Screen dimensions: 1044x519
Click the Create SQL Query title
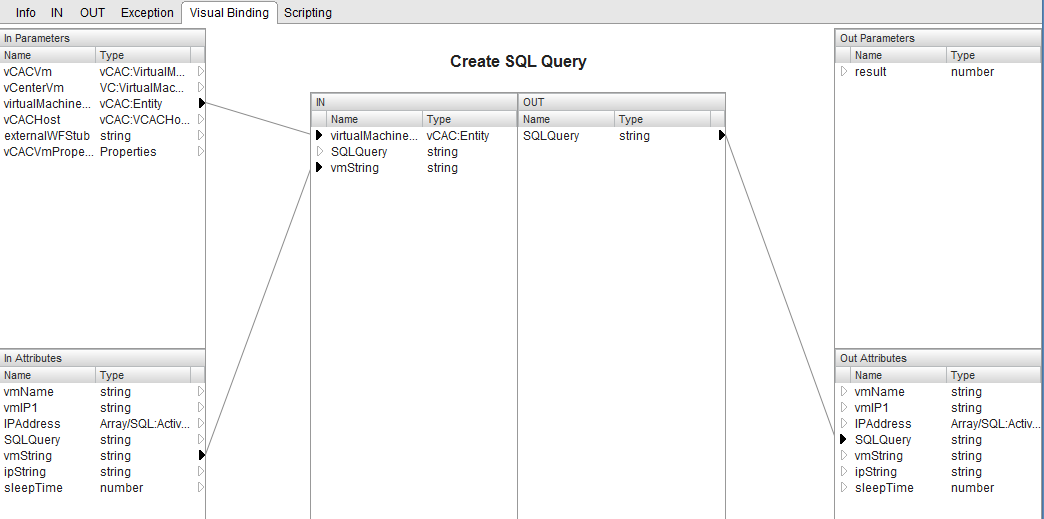click(x=518, y=62)
